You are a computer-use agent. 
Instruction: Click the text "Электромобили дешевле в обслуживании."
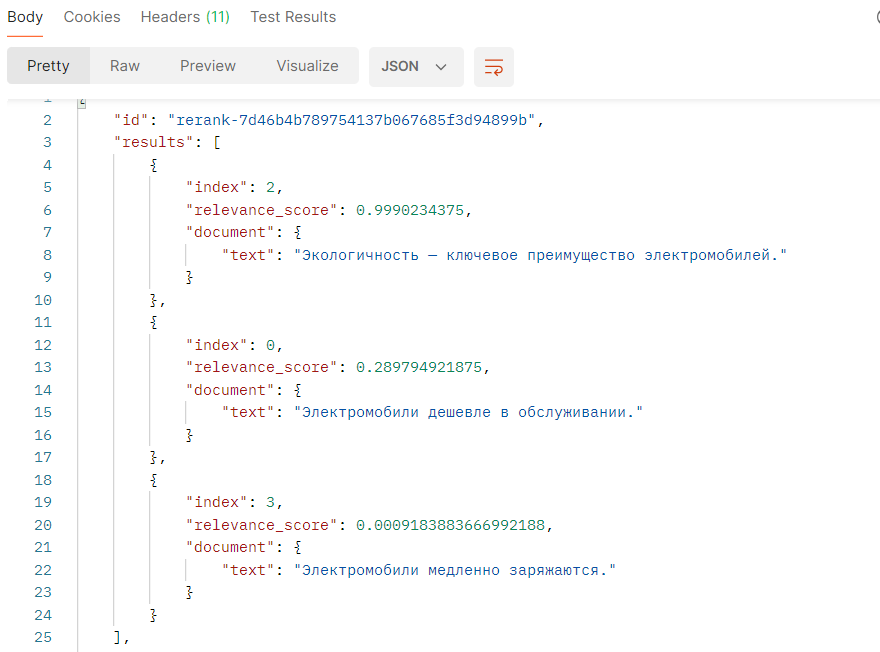(x=467, y=412)
